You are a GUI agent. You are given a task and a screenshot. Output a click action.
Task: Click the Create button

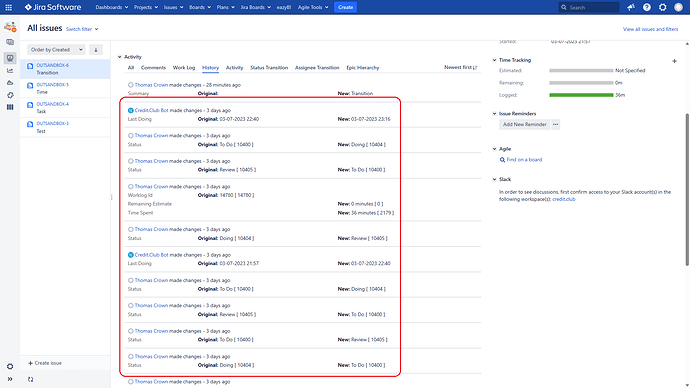coord(345,7)
